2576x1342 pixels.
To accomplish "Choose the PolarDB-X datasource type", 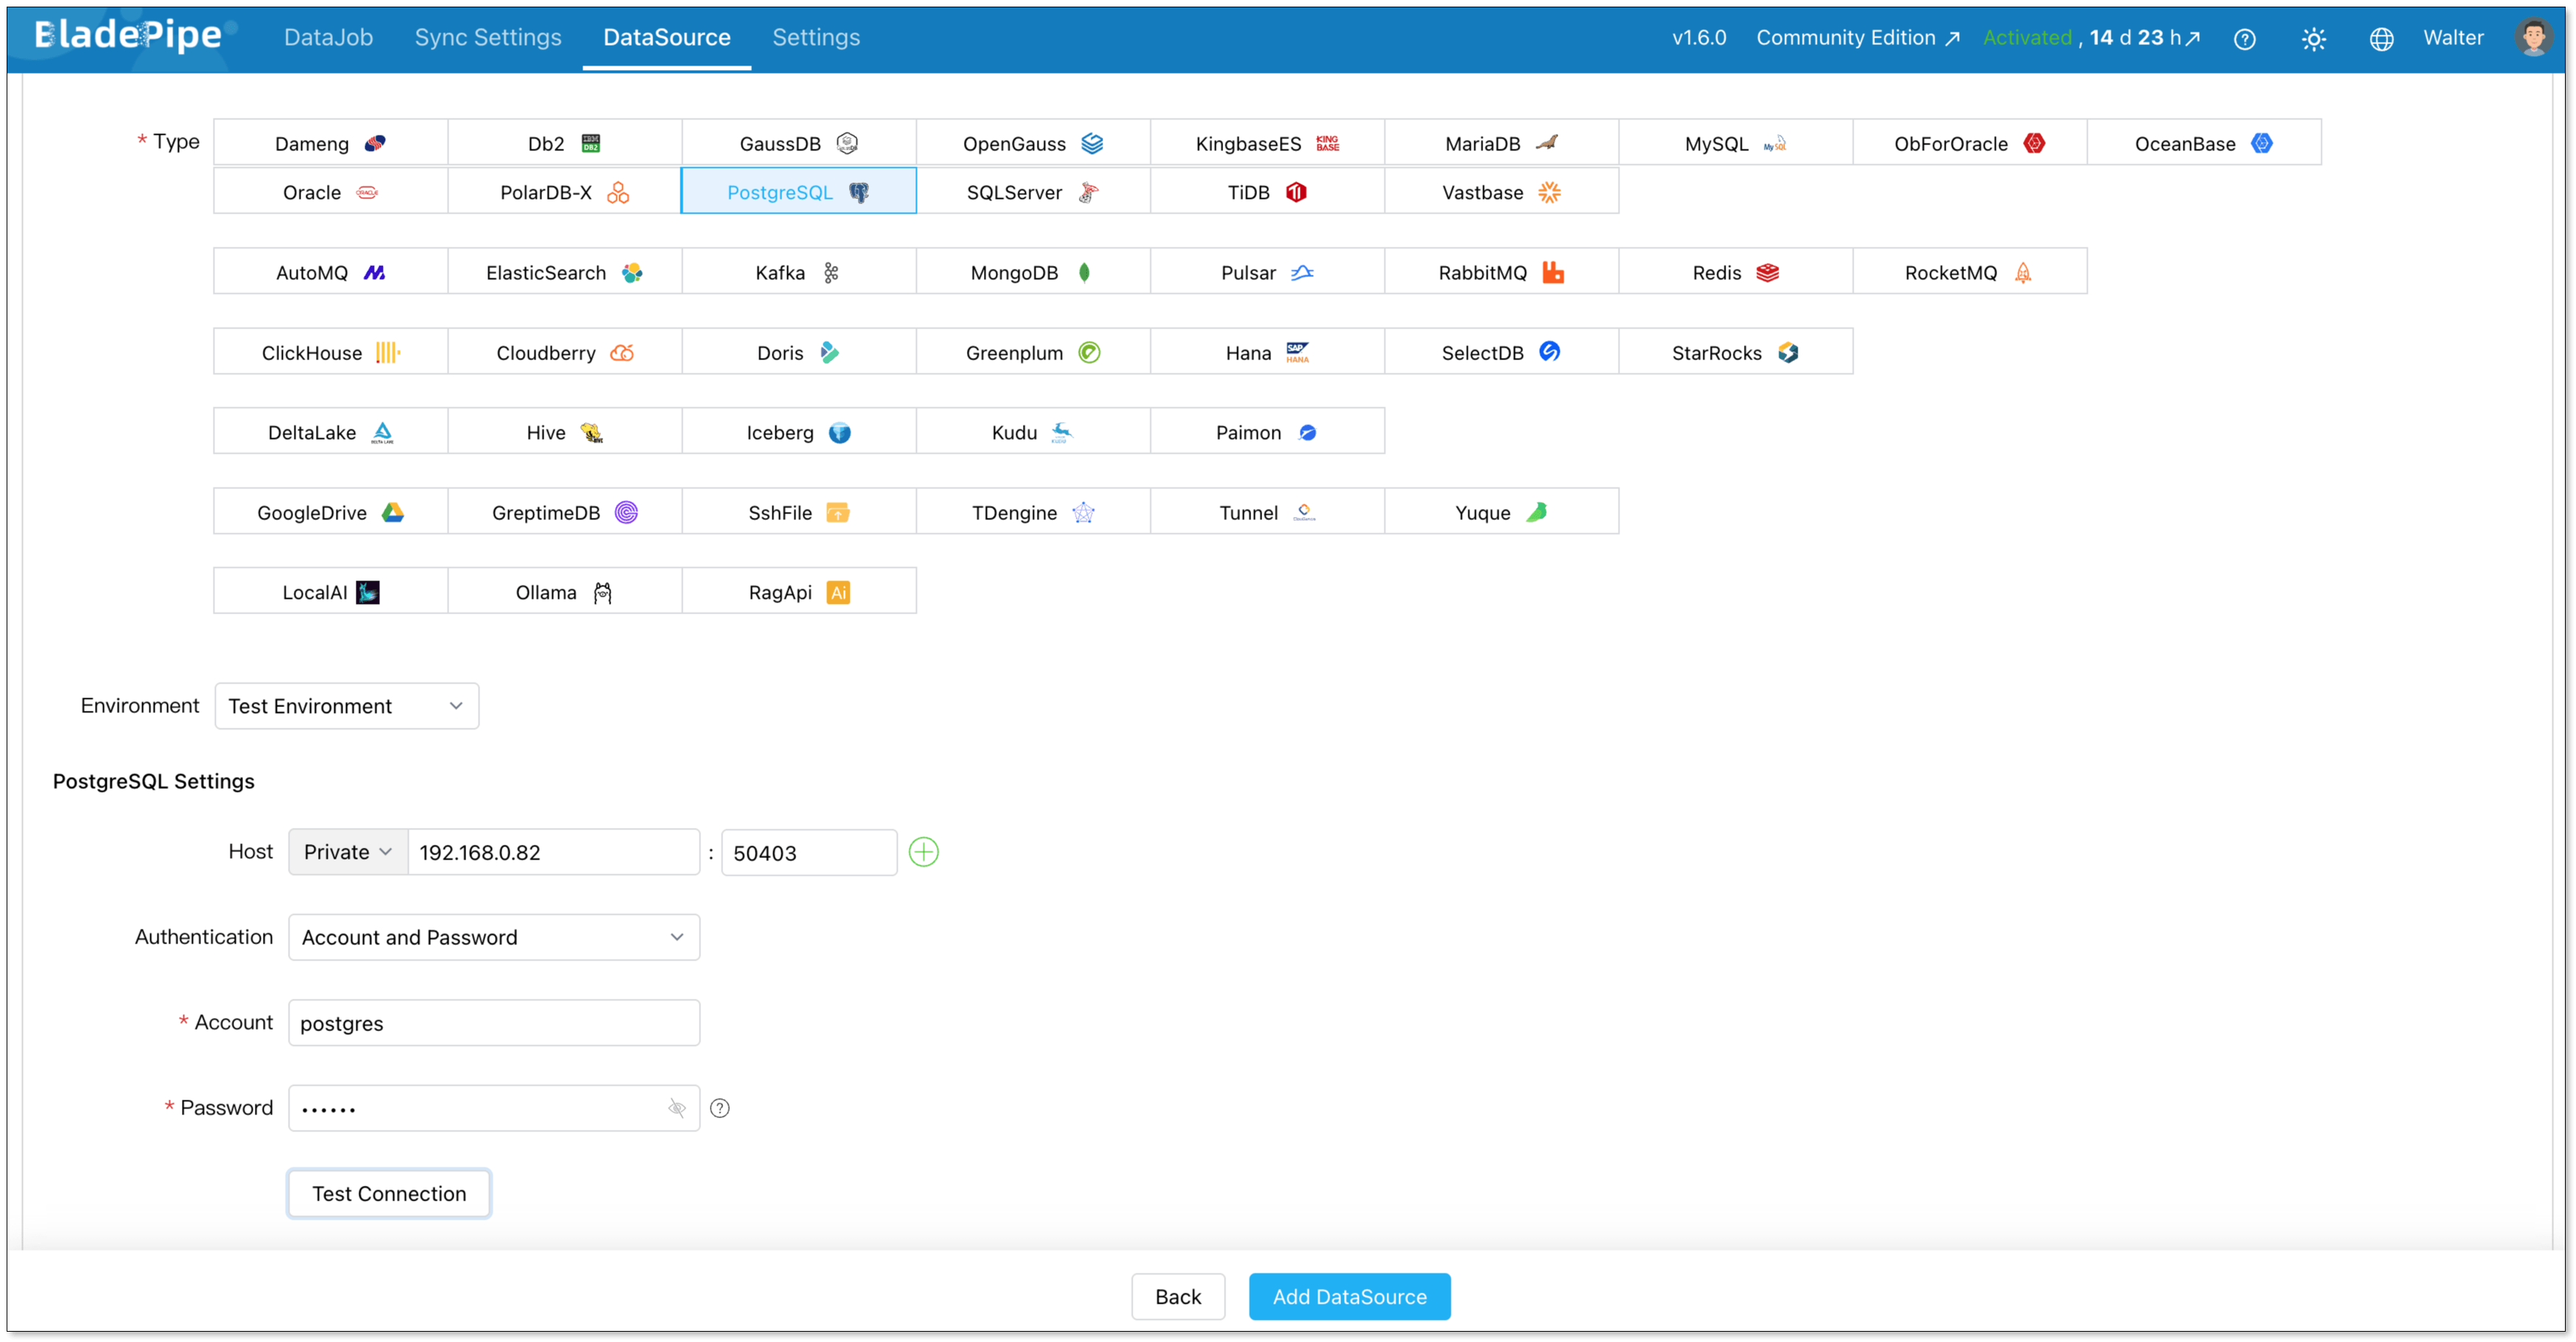I will (x=564, y=192).
